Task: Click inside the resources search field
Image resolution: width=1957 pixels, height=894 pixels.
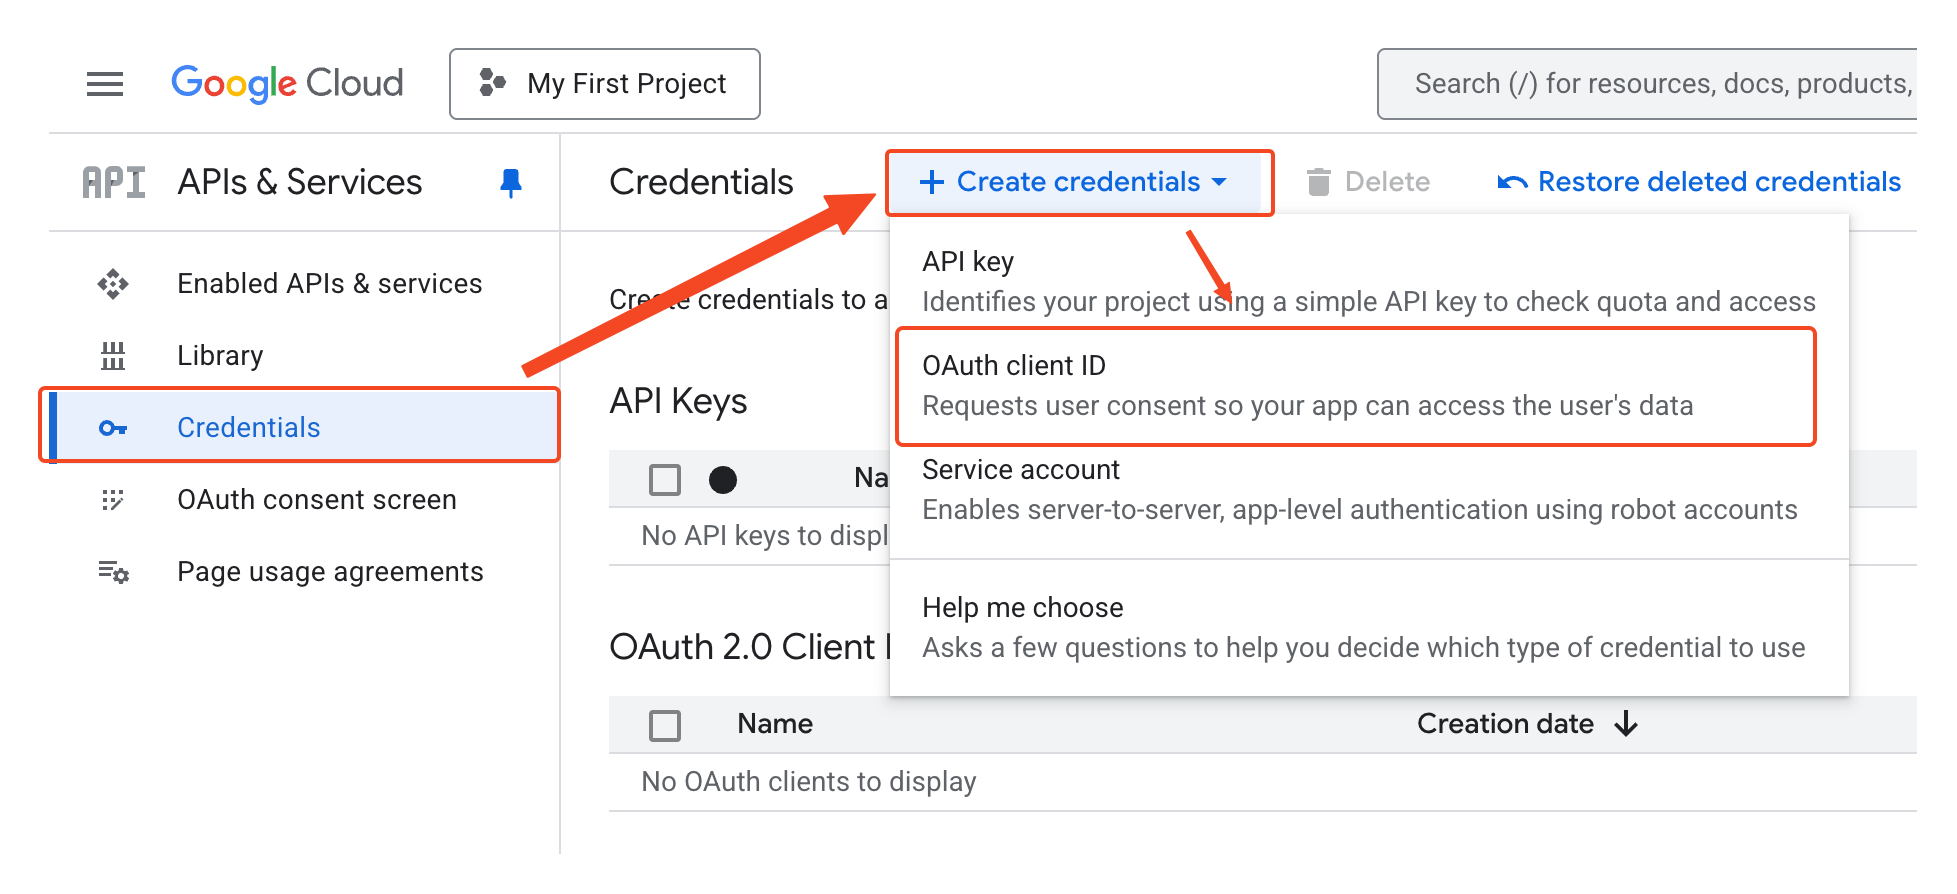Action: point(1660,83)
